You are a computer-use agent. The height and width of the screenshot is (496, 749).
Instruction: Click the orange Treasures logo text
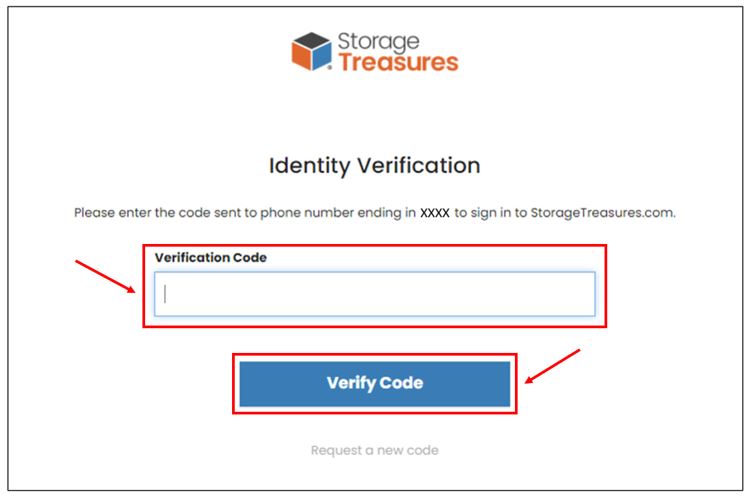[x=399, y=62]
